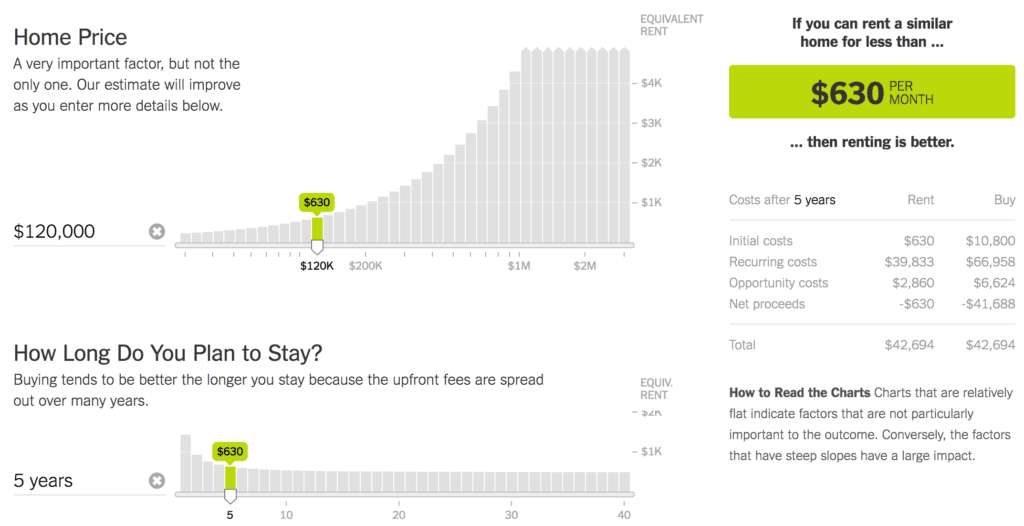1024x526 pixels.
Task: Click the 40 year mark on stay axis
Action: click(x=625, y=515)
